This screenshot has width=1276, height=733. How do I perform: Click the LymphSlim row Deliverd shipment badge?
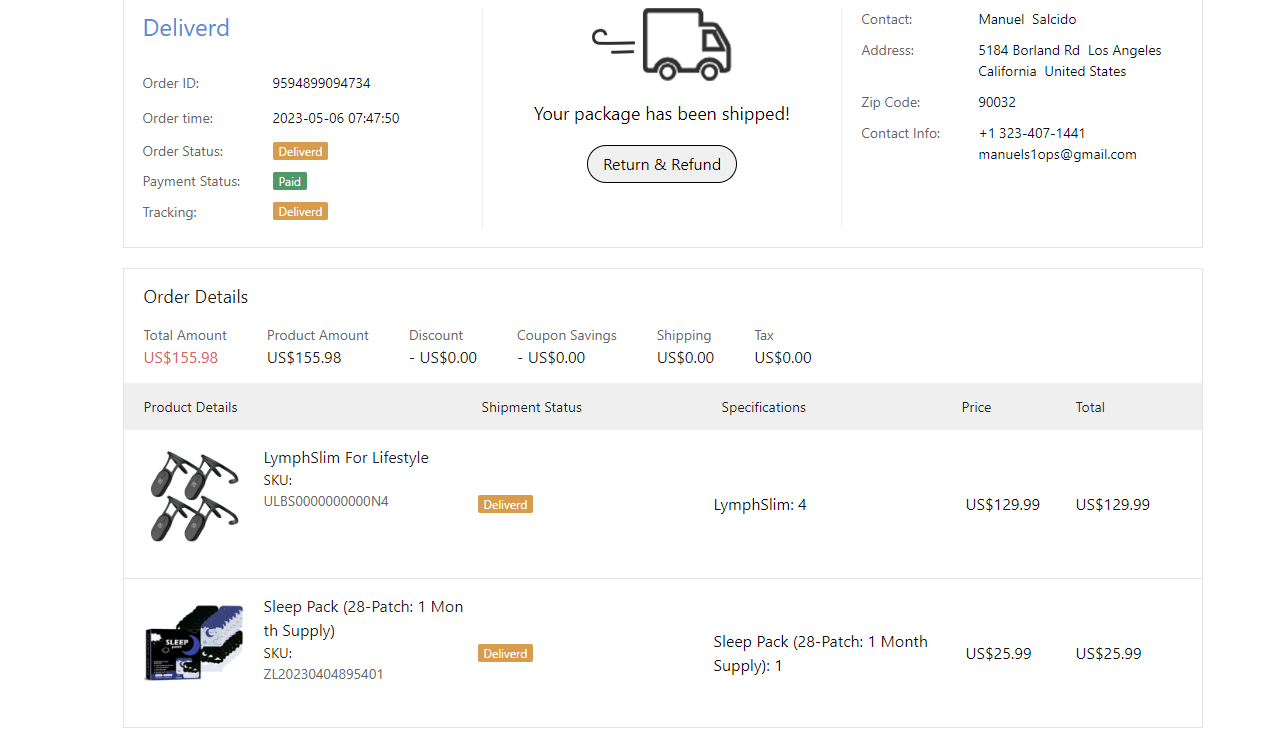tap(505, 505)
